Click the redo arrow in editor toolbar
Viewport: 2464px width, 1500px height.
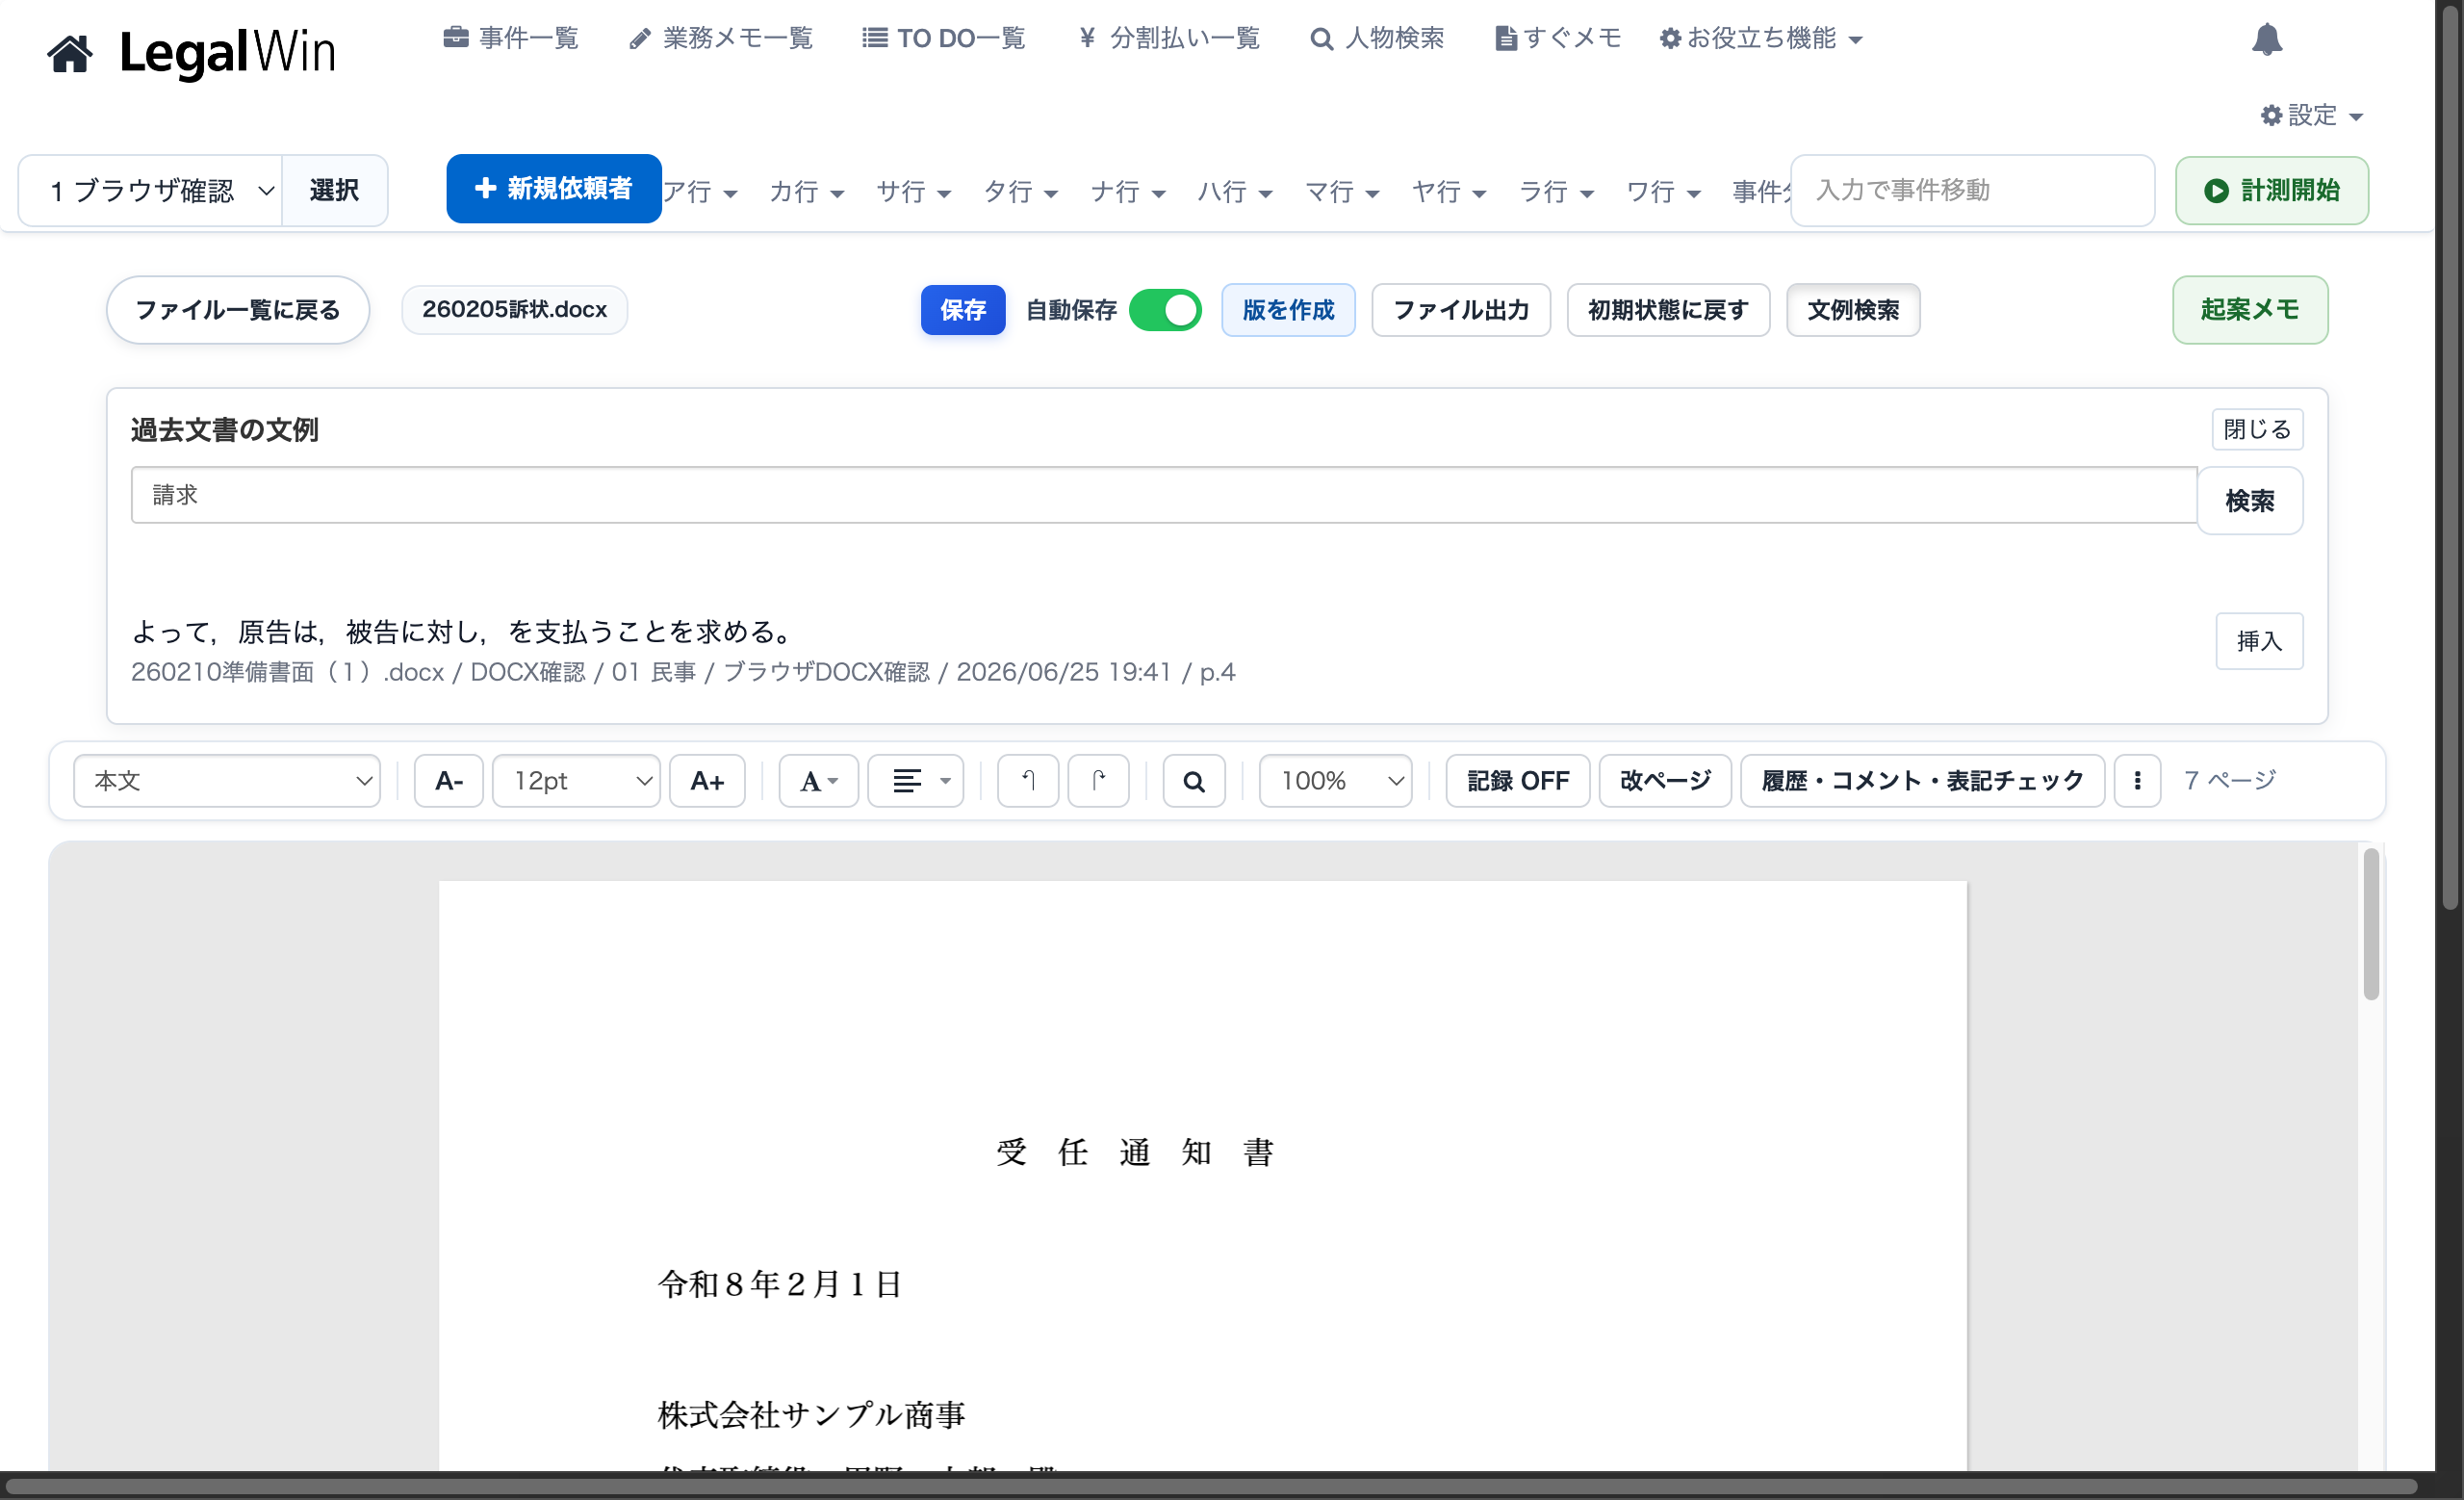(1098, 780)
